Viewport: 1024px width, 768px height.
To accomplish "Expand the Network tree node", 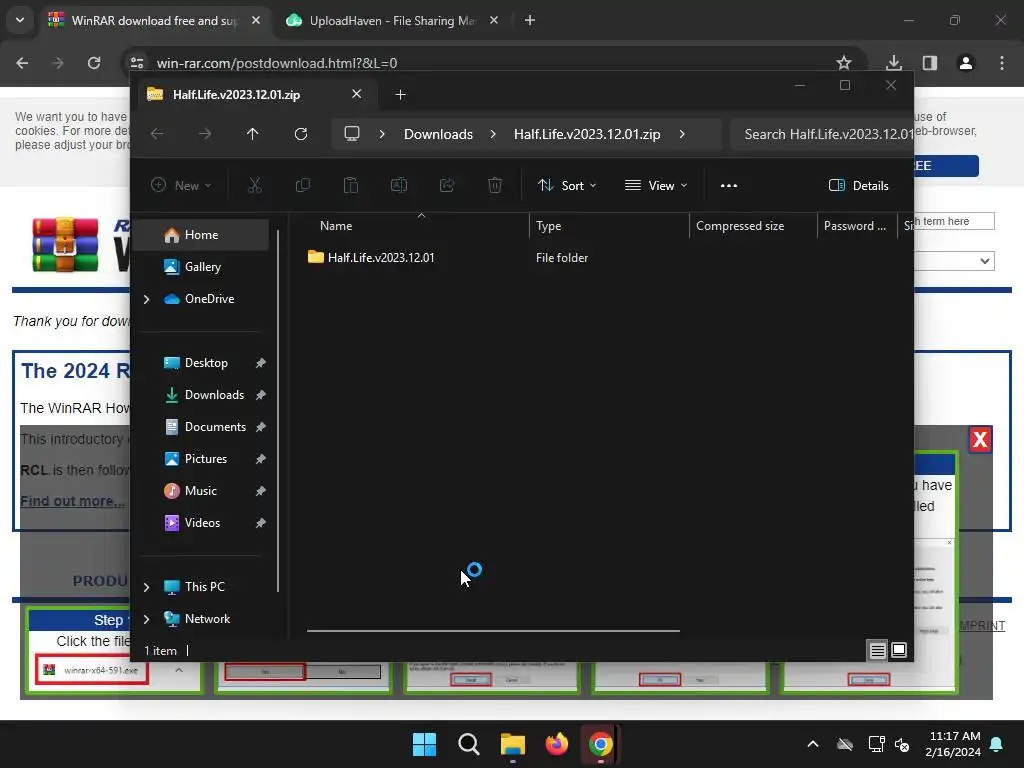I will [146, 619].
